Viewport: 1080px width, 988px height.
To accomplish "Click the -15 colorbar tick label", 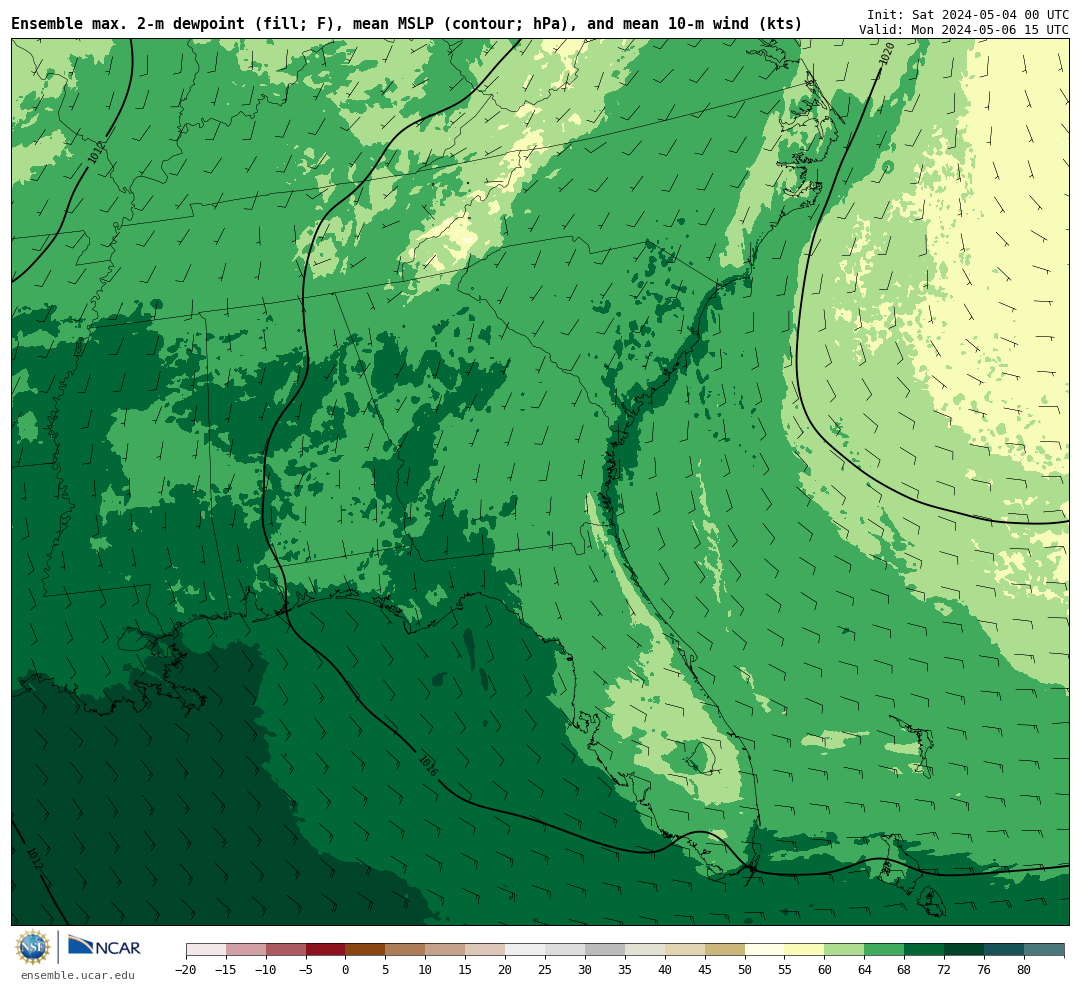I will click(x=226, y=970).
